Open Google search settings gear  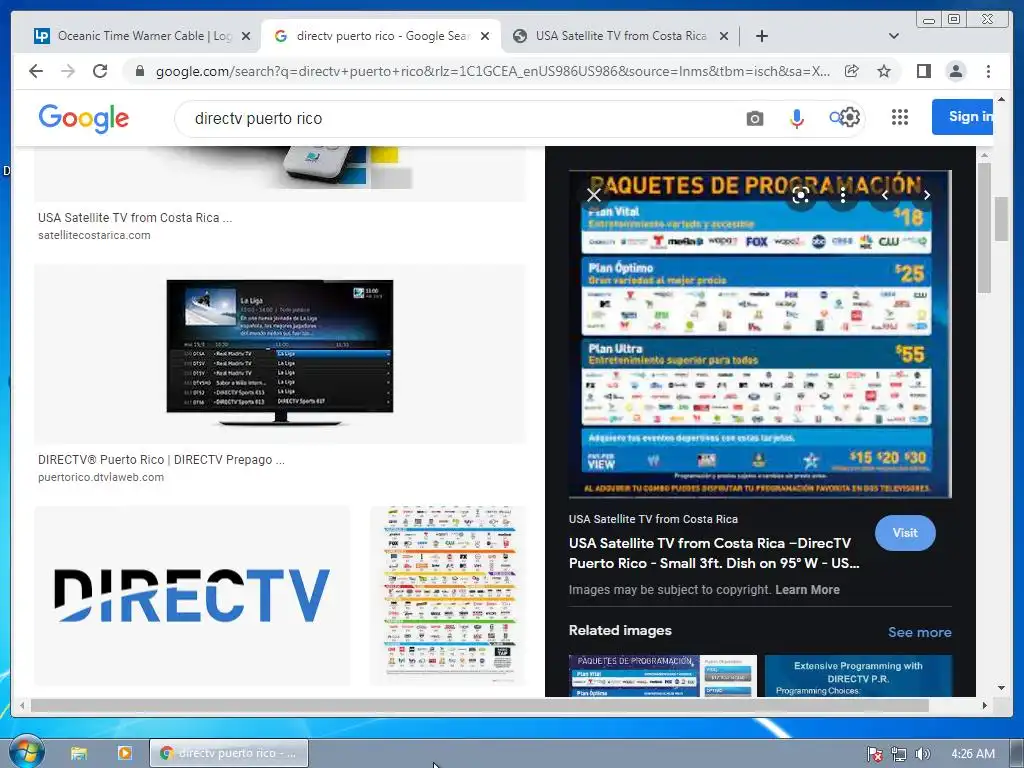coord(850,118)
